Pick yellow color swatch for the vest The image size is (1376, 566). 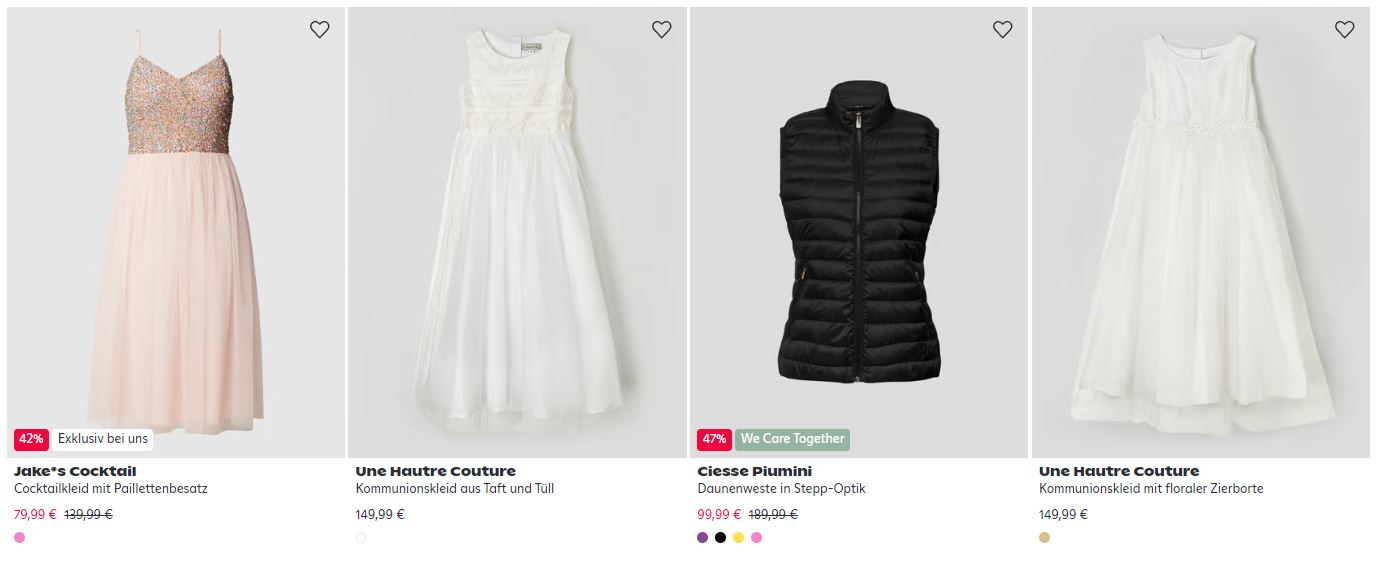739,538
